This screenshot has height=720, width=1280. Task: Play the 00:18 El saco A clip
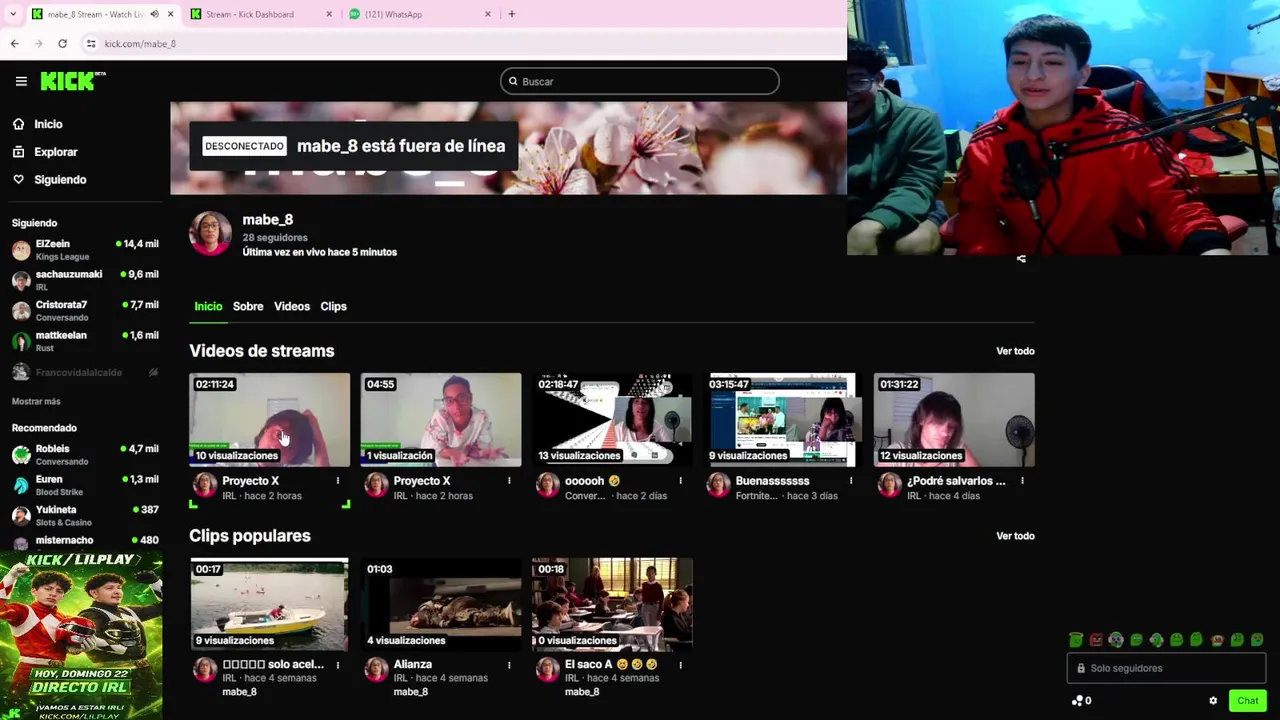(612, 604)
